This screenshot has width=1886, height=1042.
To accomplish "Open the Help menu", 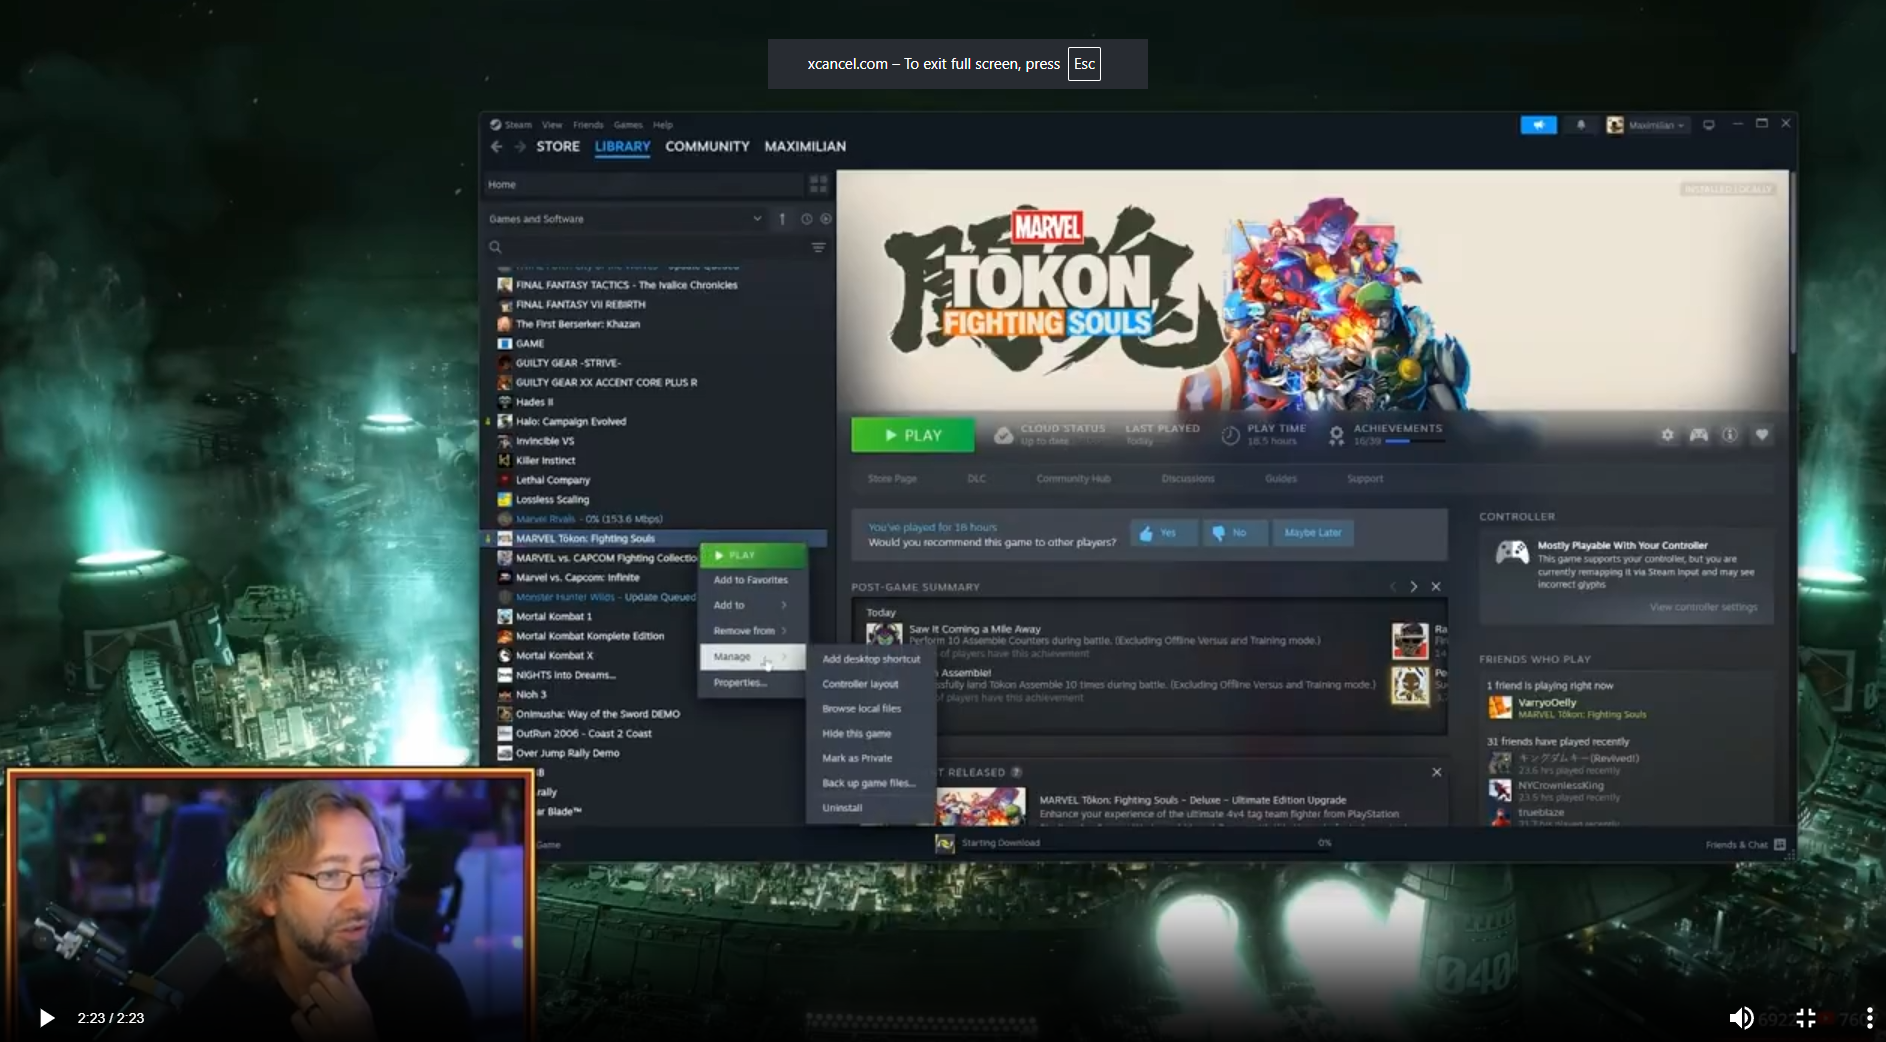I will (663, 125).
